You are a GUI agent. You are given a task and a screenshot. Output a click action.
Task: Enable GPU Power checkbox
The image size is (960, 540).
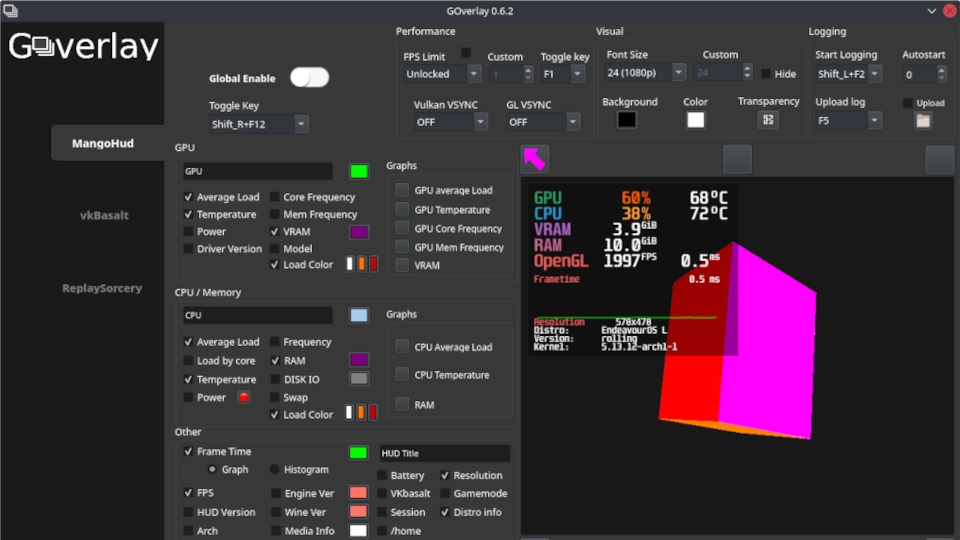(188, 231)
